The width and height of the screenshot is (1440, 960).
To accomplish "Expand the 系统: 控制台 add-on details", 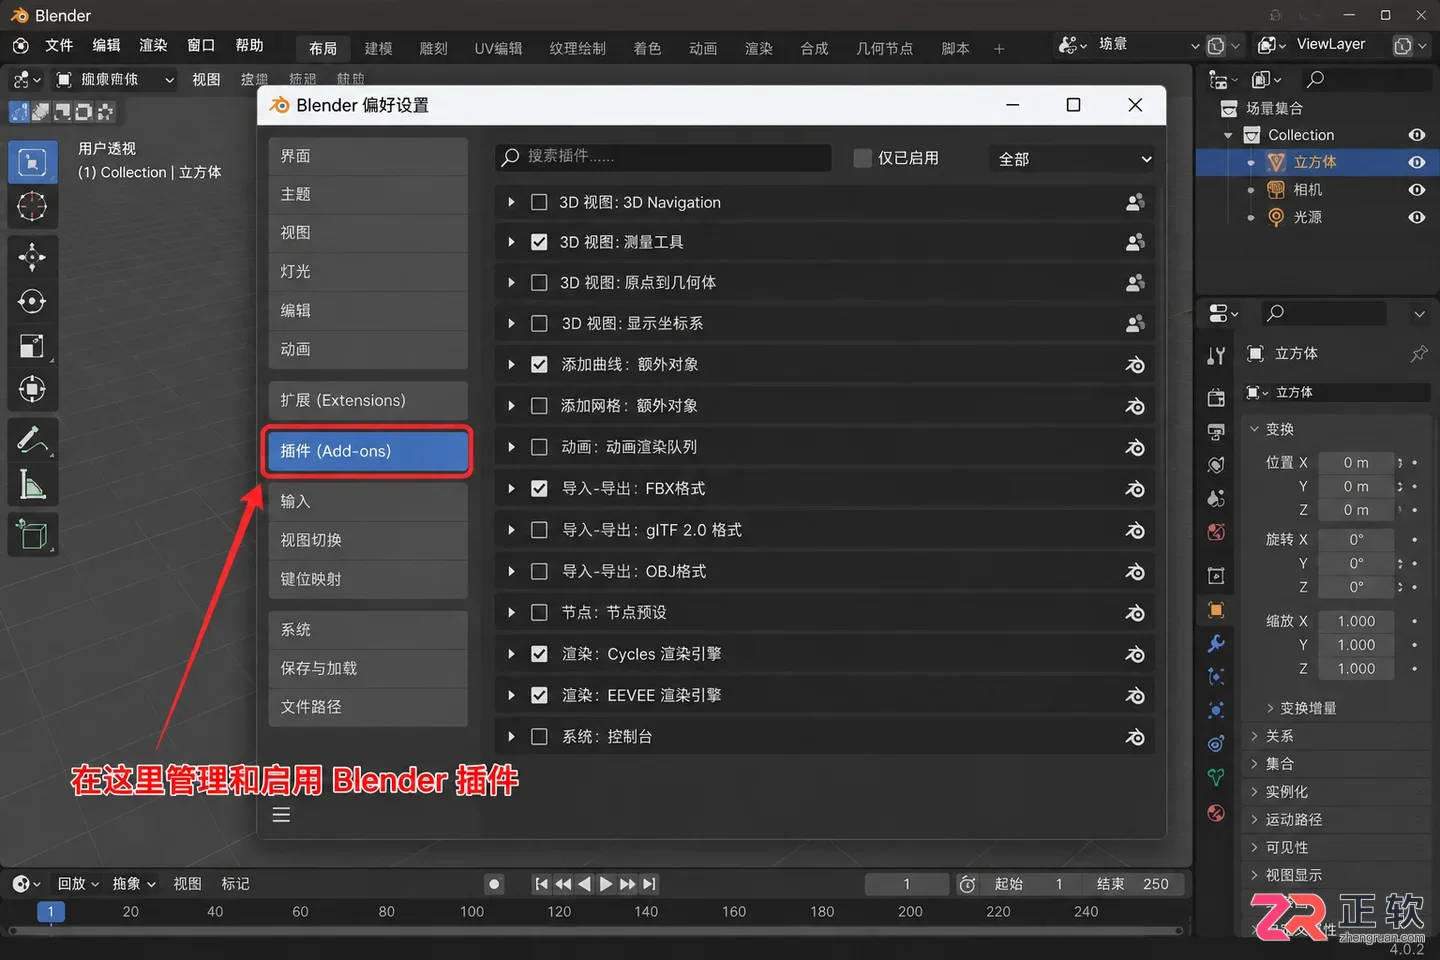I will coord(511,737).
